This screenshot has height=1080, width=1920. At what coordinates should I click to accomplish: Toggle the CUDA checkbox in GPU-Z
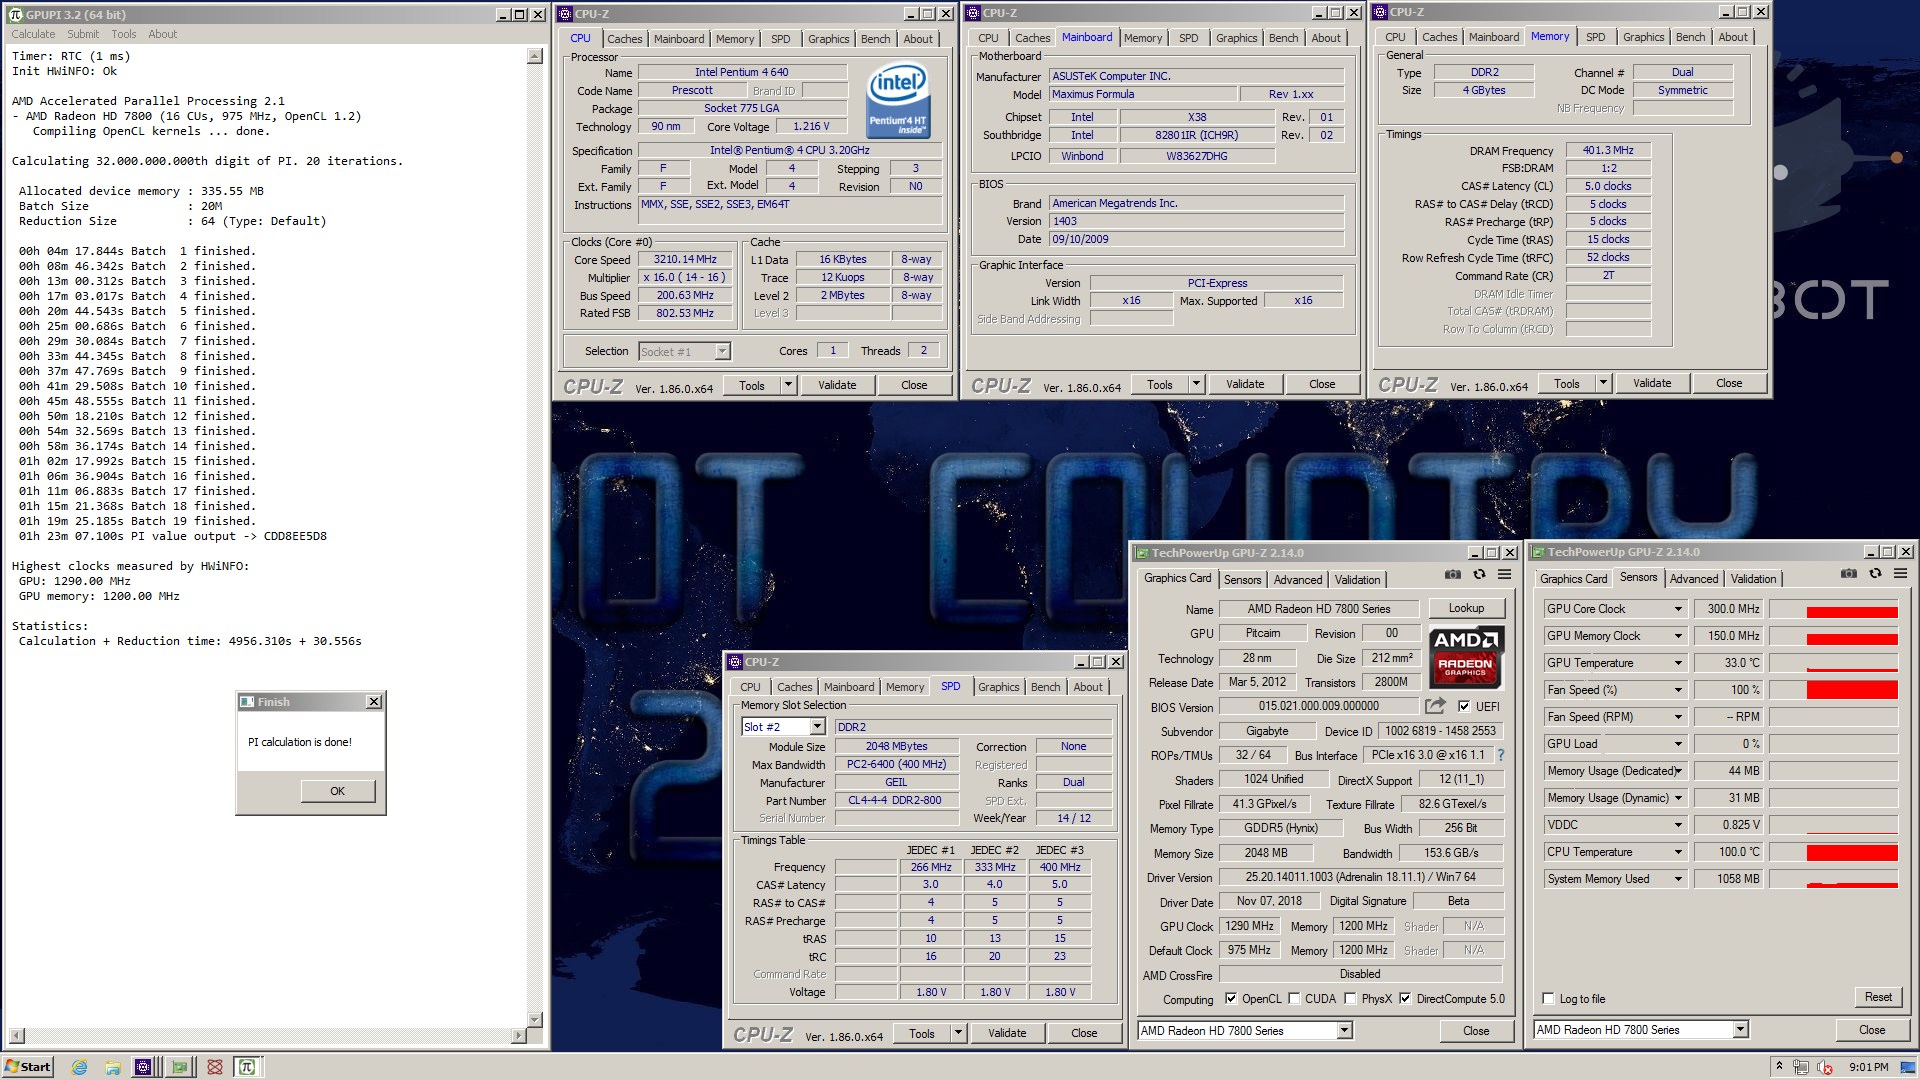pos(1294,999)
